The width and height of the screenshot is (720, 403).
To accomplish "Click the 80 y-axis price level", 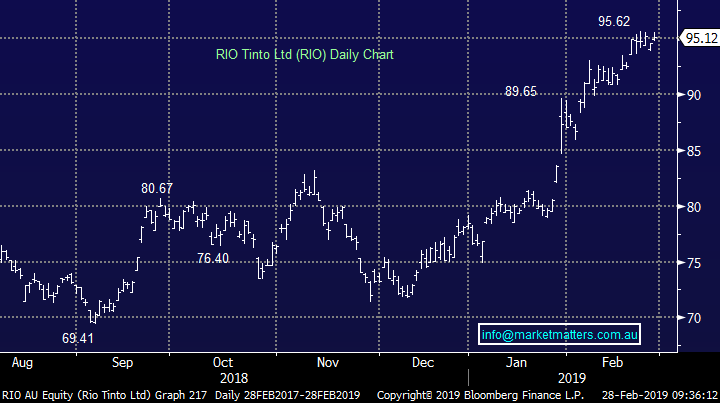I will [693, 207].
